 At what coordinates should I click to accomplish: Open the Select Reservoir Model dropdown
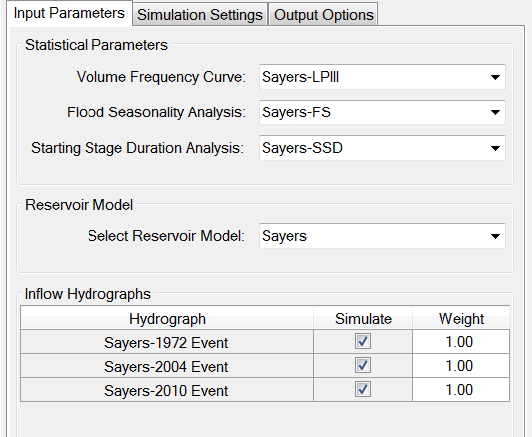382,236
